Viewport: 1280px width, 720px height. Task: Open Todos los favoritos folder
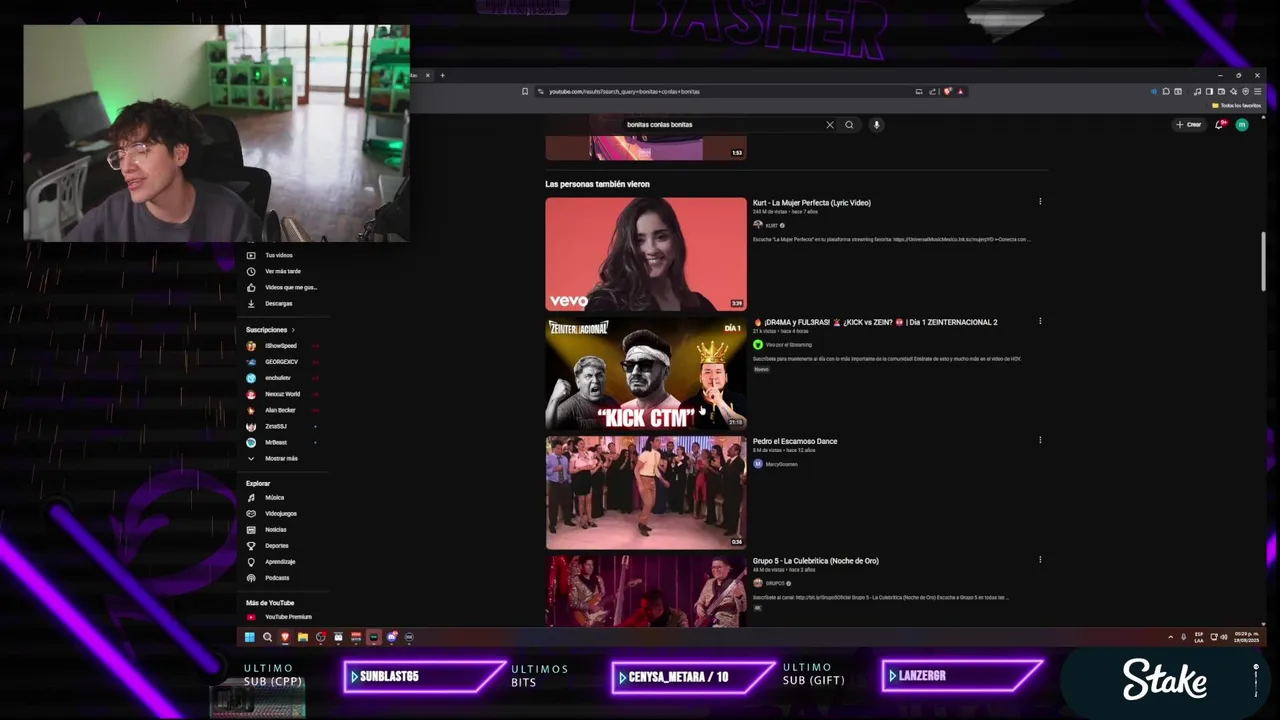(x=1237, y=105)
